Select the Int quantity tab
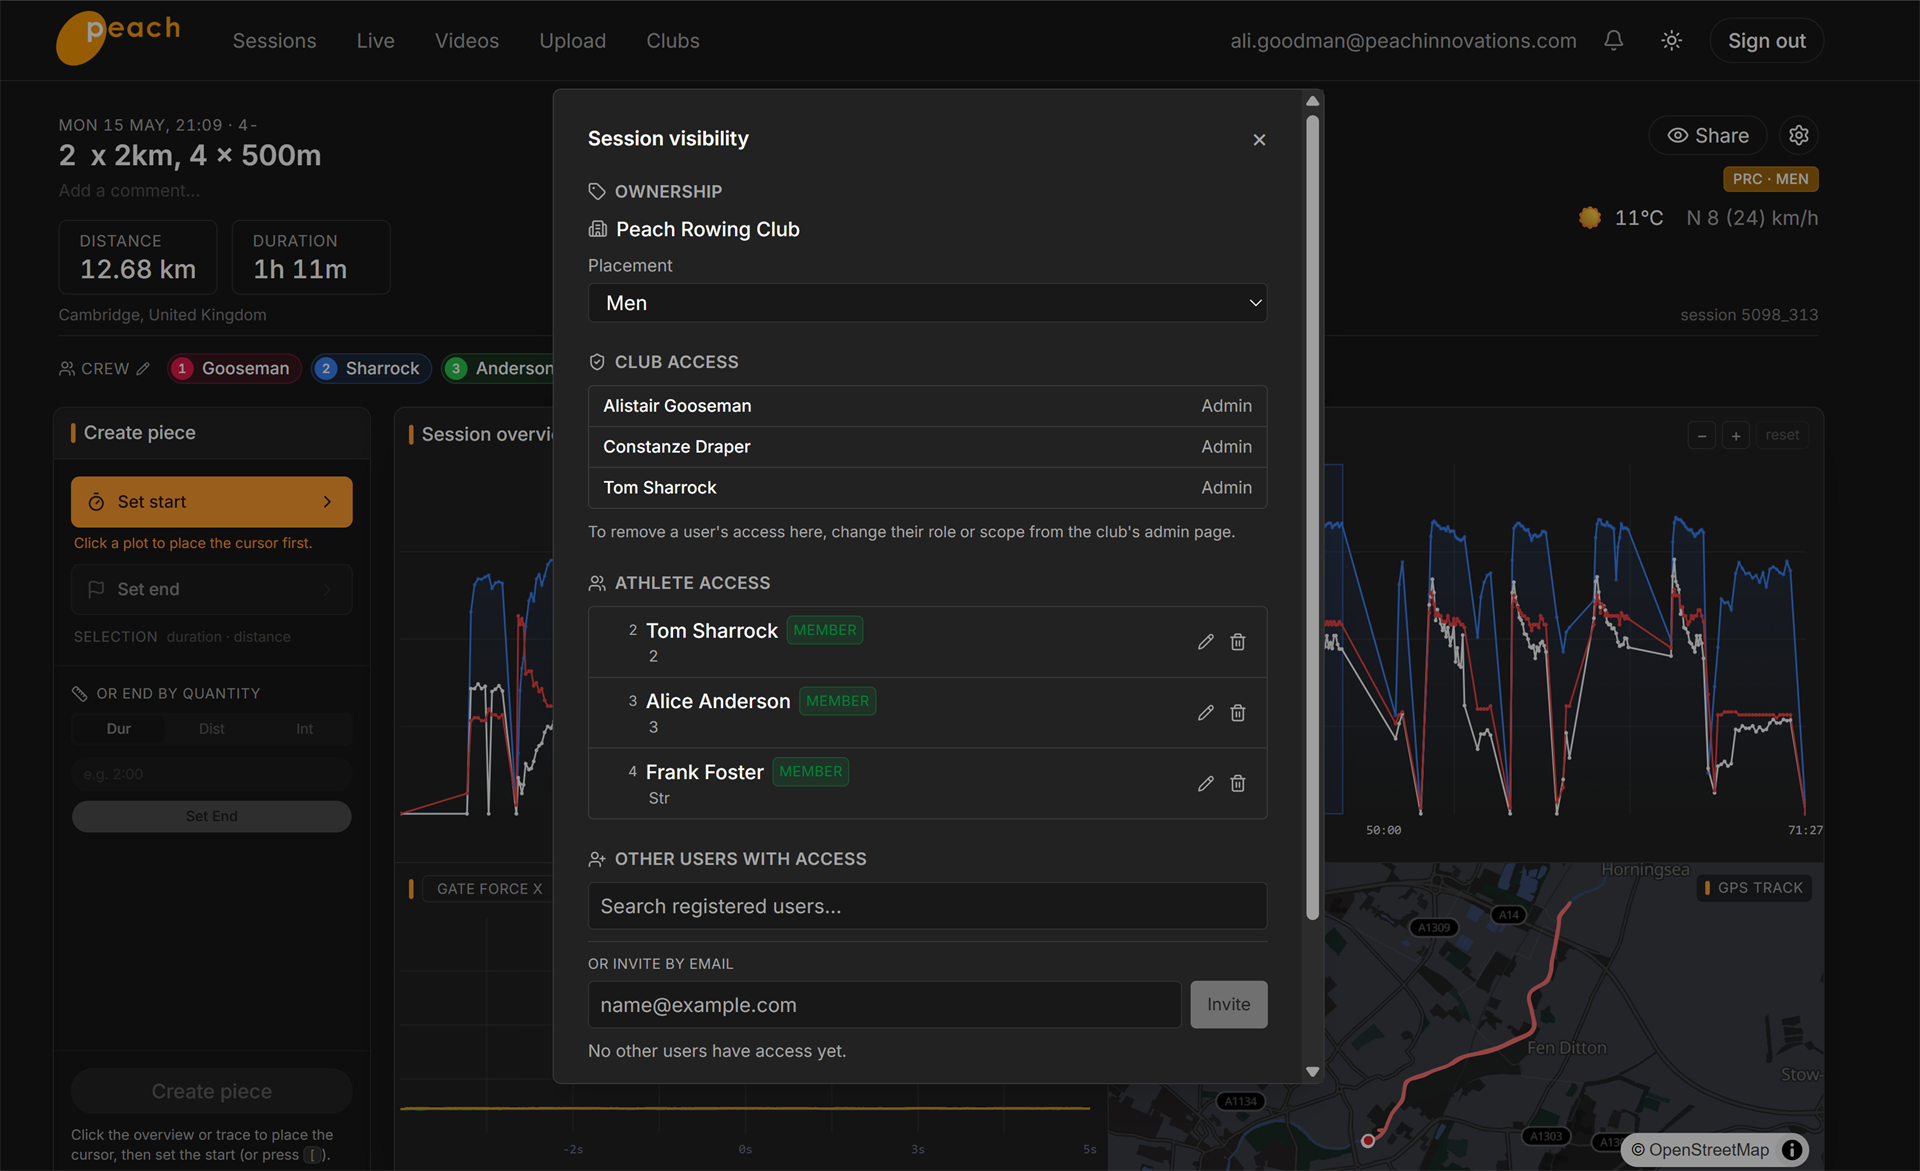1920x1171 pixels. (x=304, y=729)
